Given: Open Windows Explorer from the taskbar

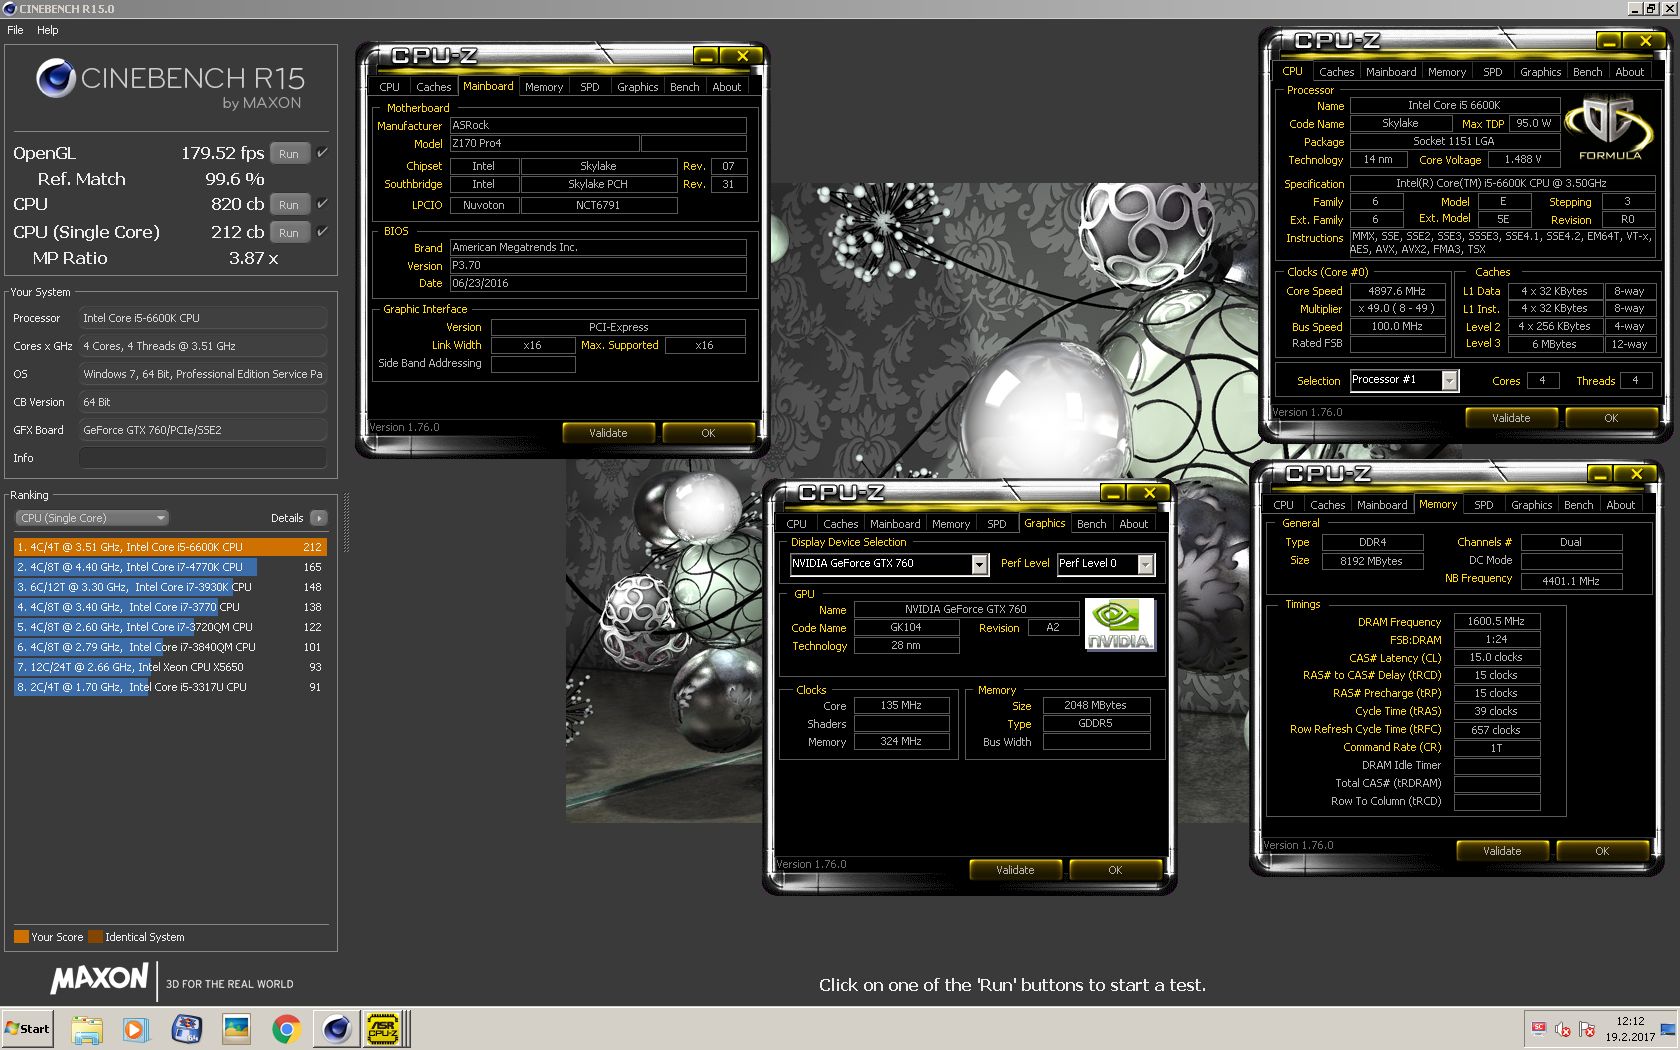Looking at the screenshot, I should pyautogui.click(x=87, y=1029).
